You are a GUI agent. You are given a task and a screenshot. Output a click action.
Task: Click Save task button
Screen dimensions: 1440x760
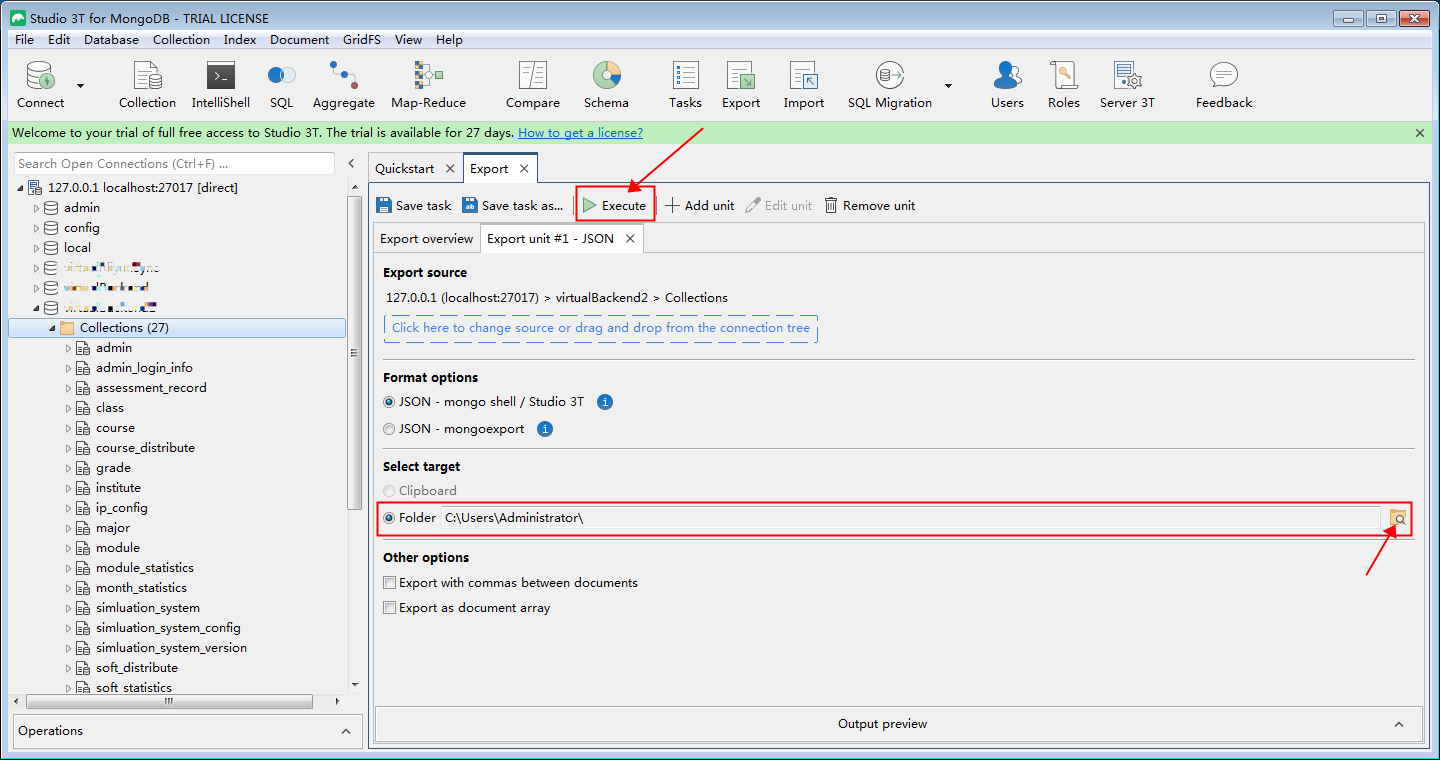[x=414, y=205]
